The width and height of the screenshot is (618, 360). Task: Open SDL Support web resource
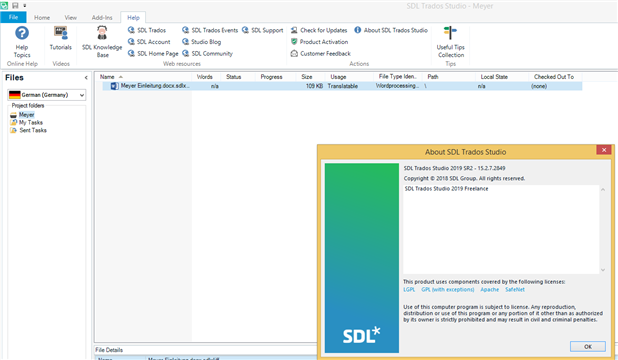(262, 30)
